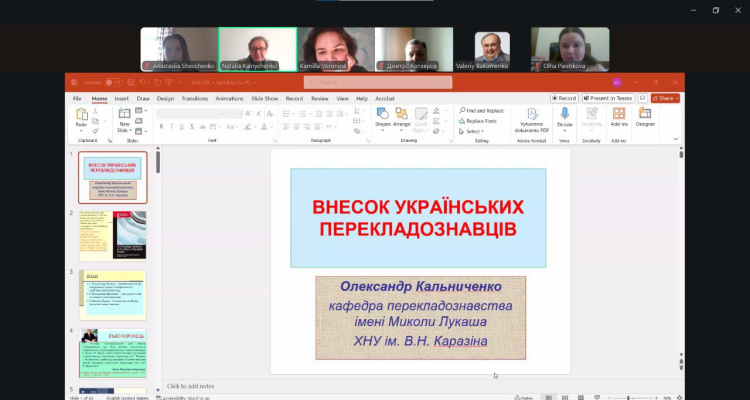Viewport: 750px width, 400px height.
Task: Click Decrease Font Size icon
Action: pos(259,113)
